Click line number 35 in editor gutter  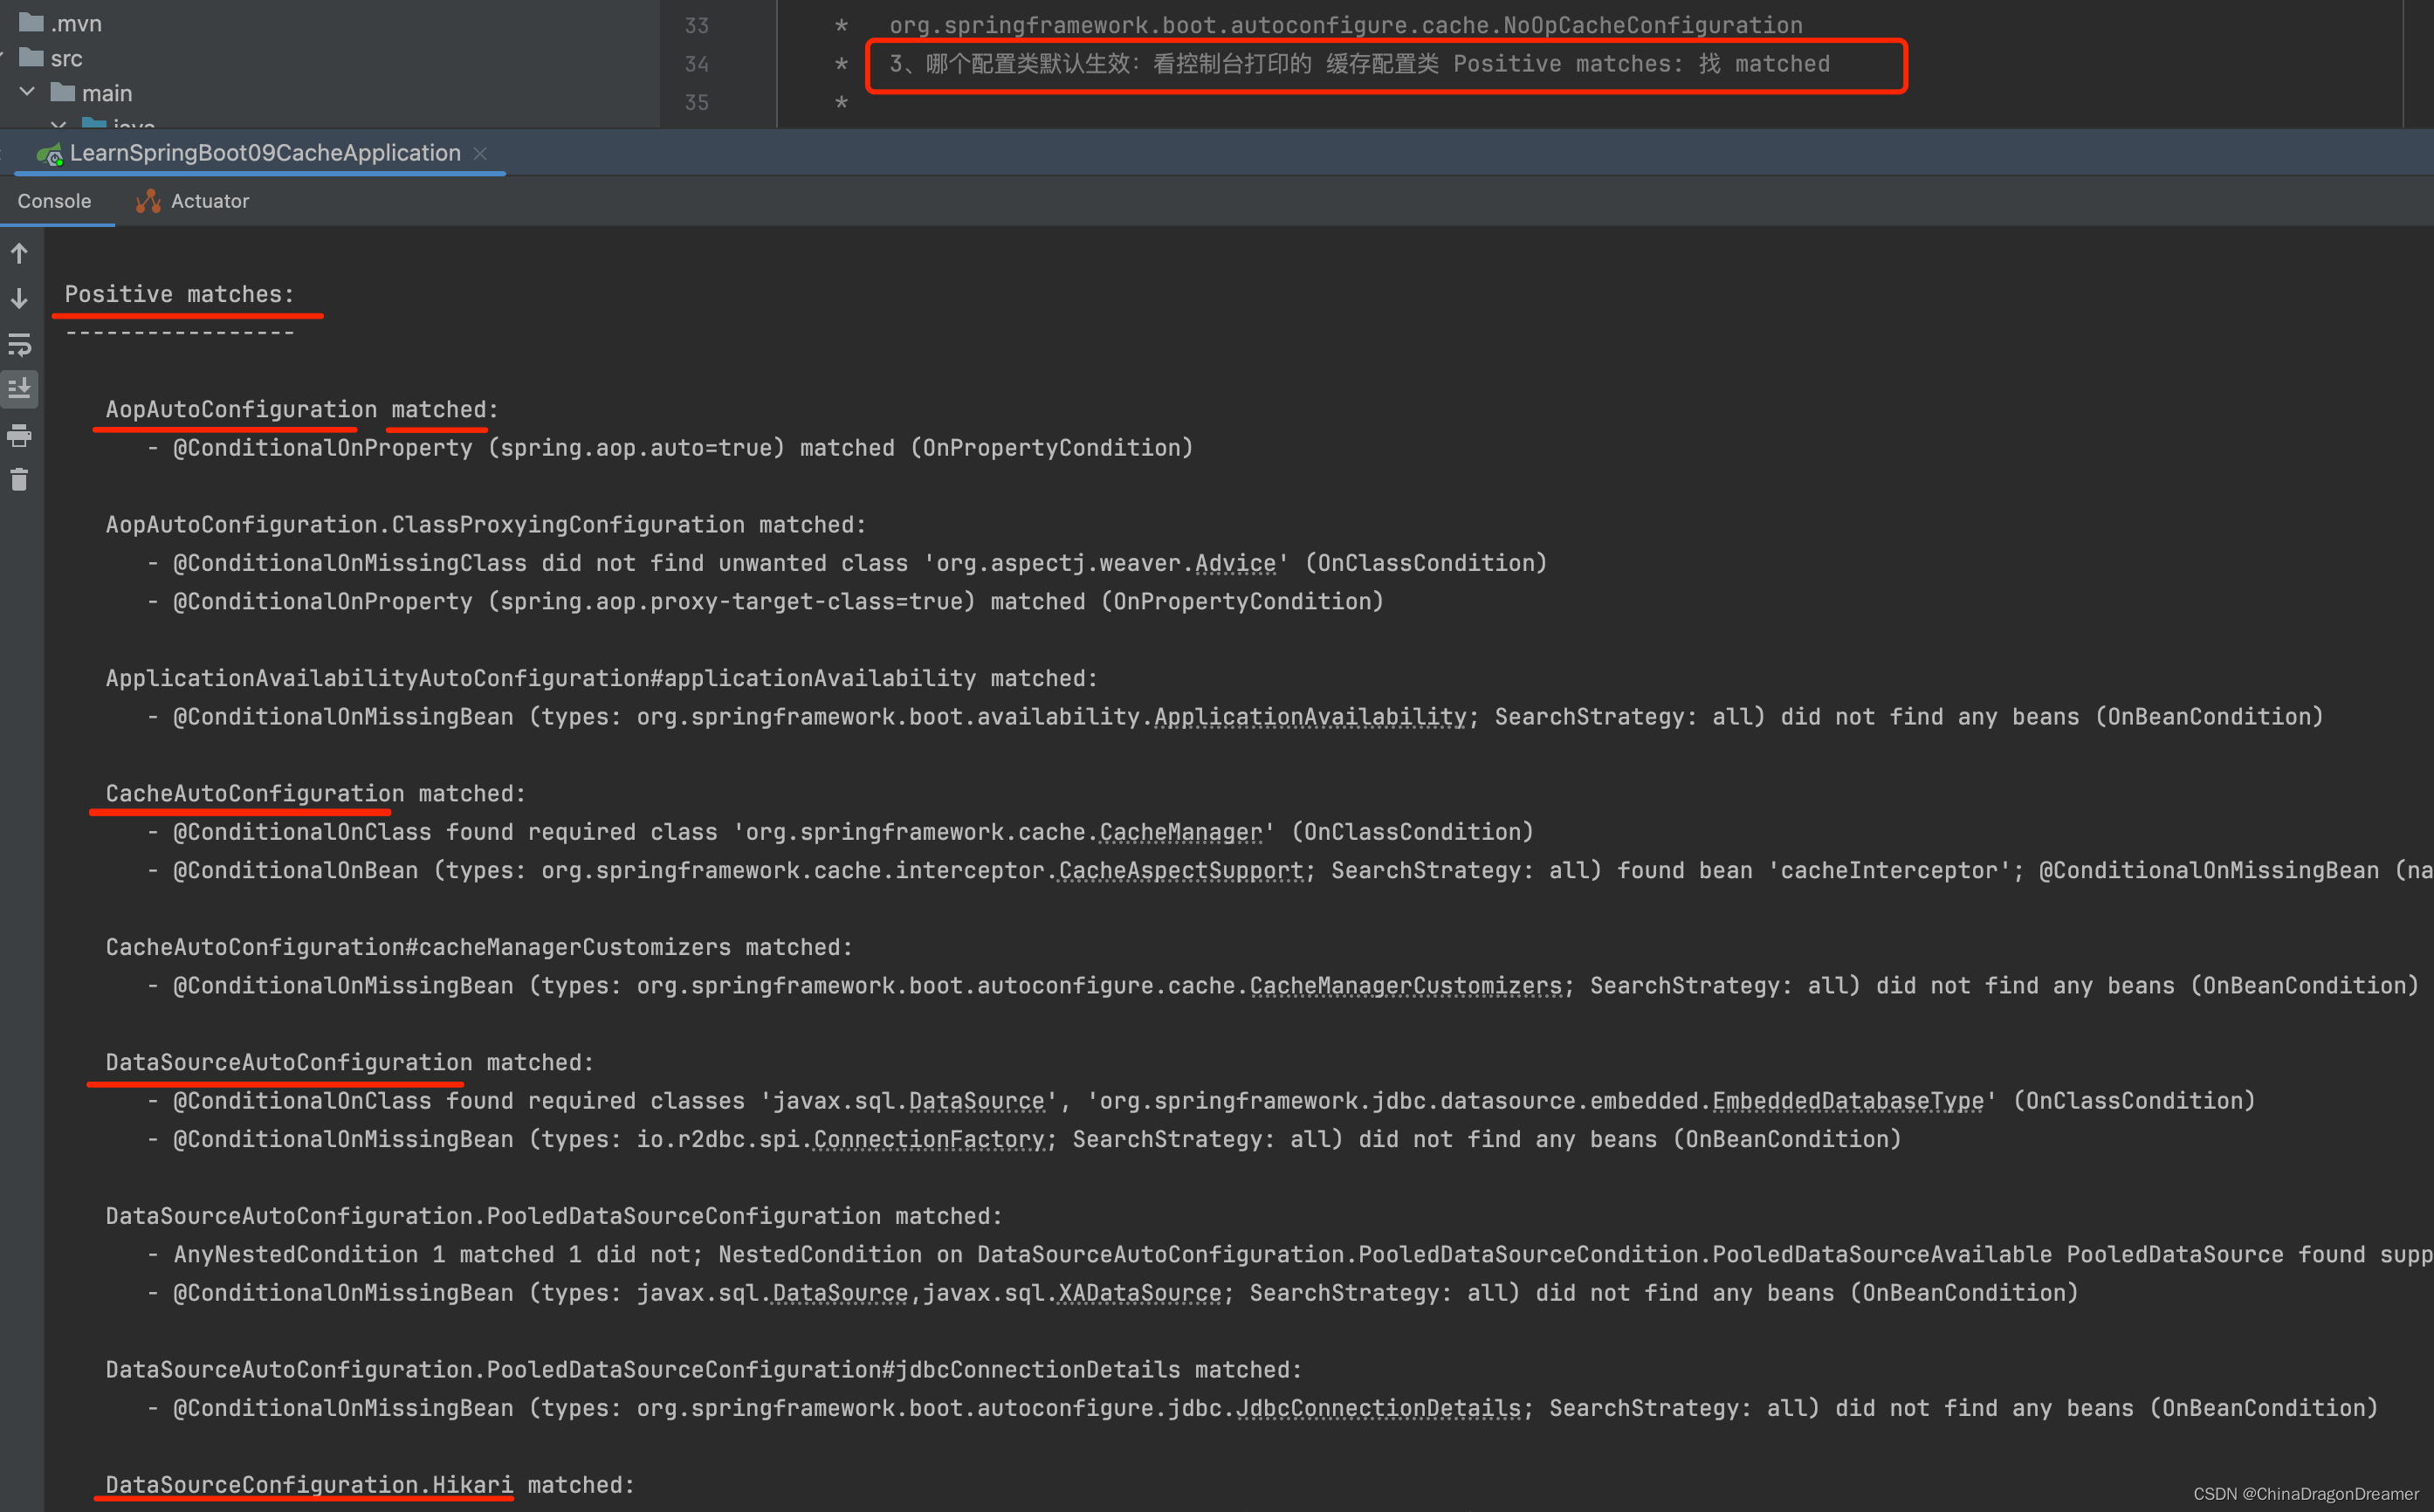tap(697, 102)
